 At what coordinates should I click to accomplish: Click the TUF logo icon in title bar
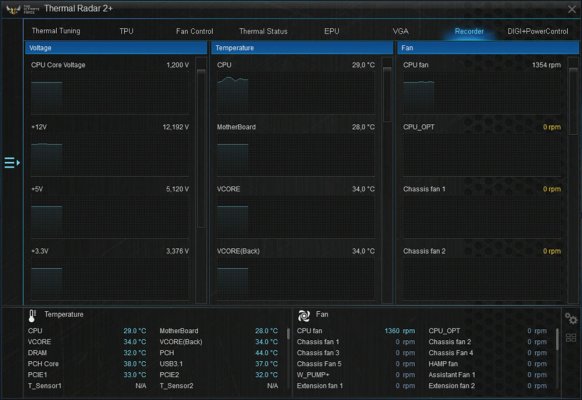pos(13,9)
